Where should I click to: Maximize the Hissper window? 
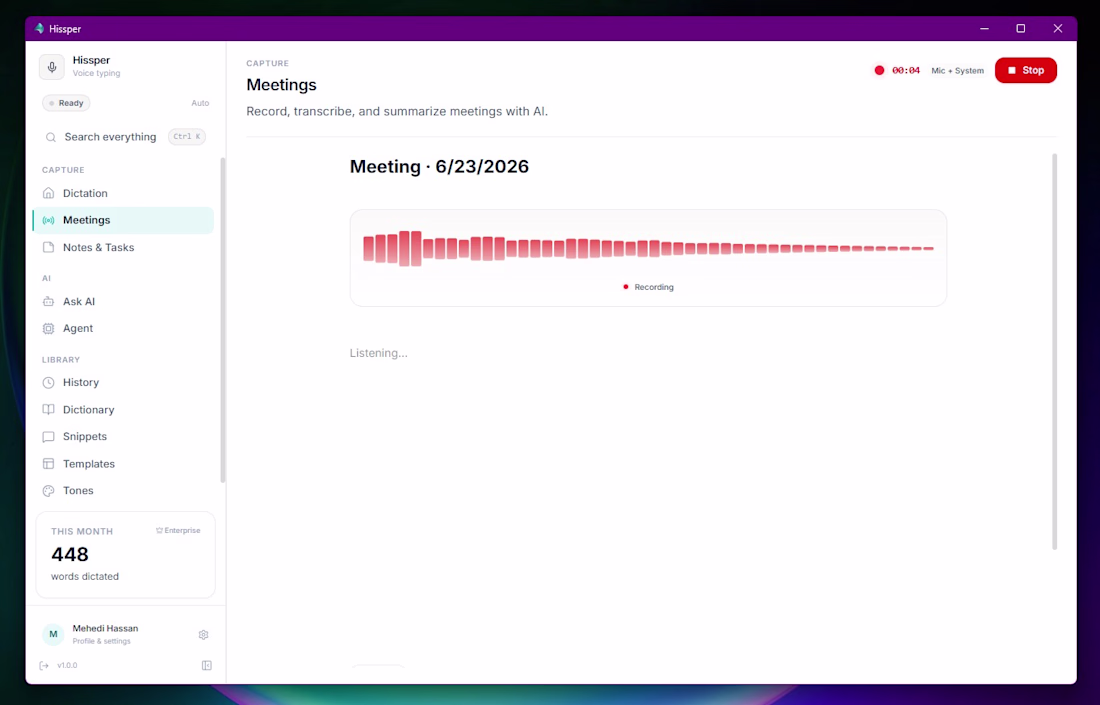(1021, 29)
